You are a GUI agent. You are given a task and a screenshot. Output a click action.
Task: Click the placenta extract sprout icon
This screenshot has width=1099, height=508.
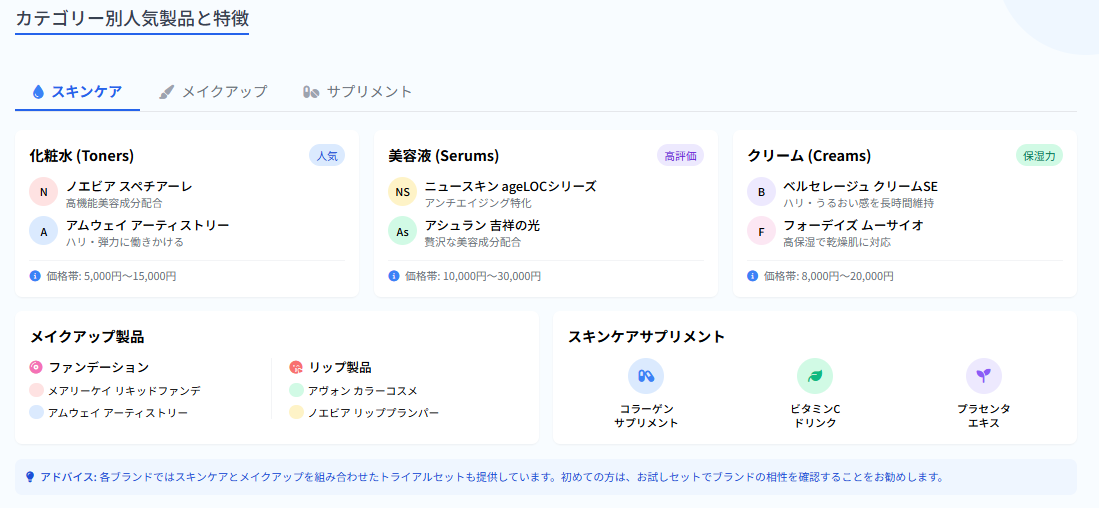click(983, 376)
